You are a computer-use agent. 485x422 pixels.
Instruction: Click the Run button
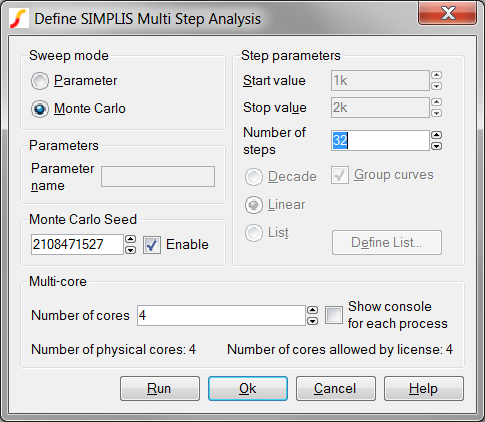(160, 389)
